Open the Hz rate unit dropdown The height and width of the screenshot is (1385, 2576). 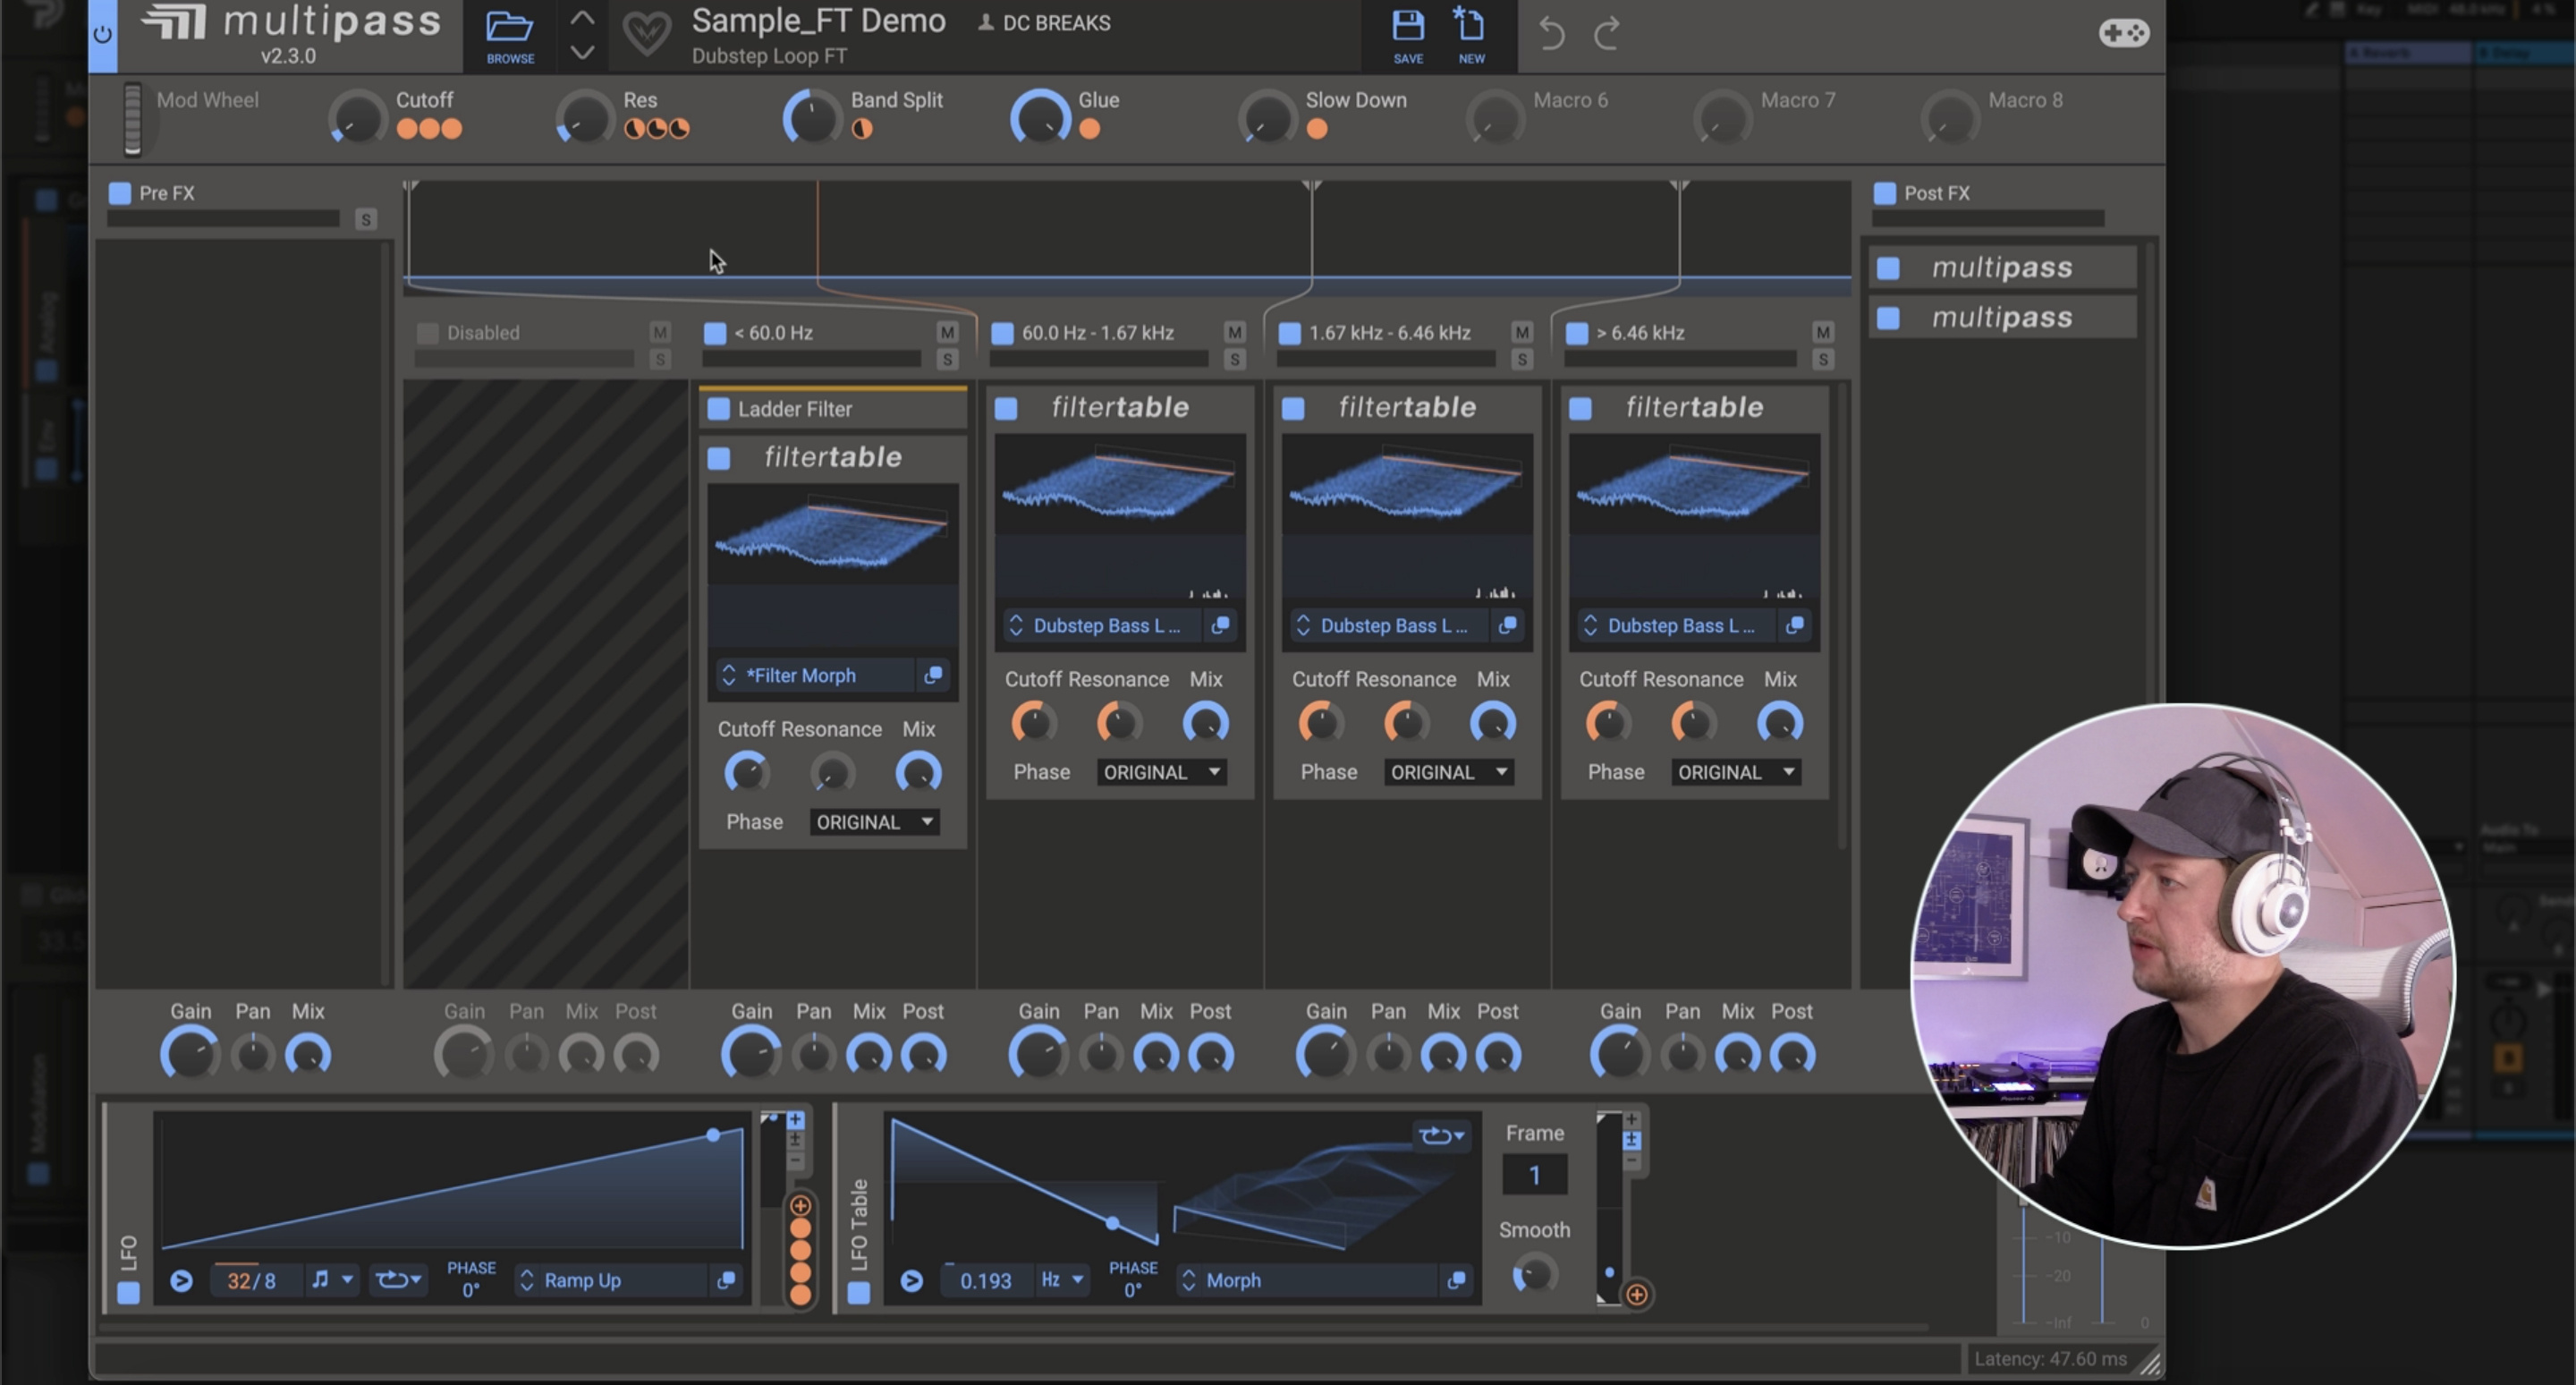1061,1280
